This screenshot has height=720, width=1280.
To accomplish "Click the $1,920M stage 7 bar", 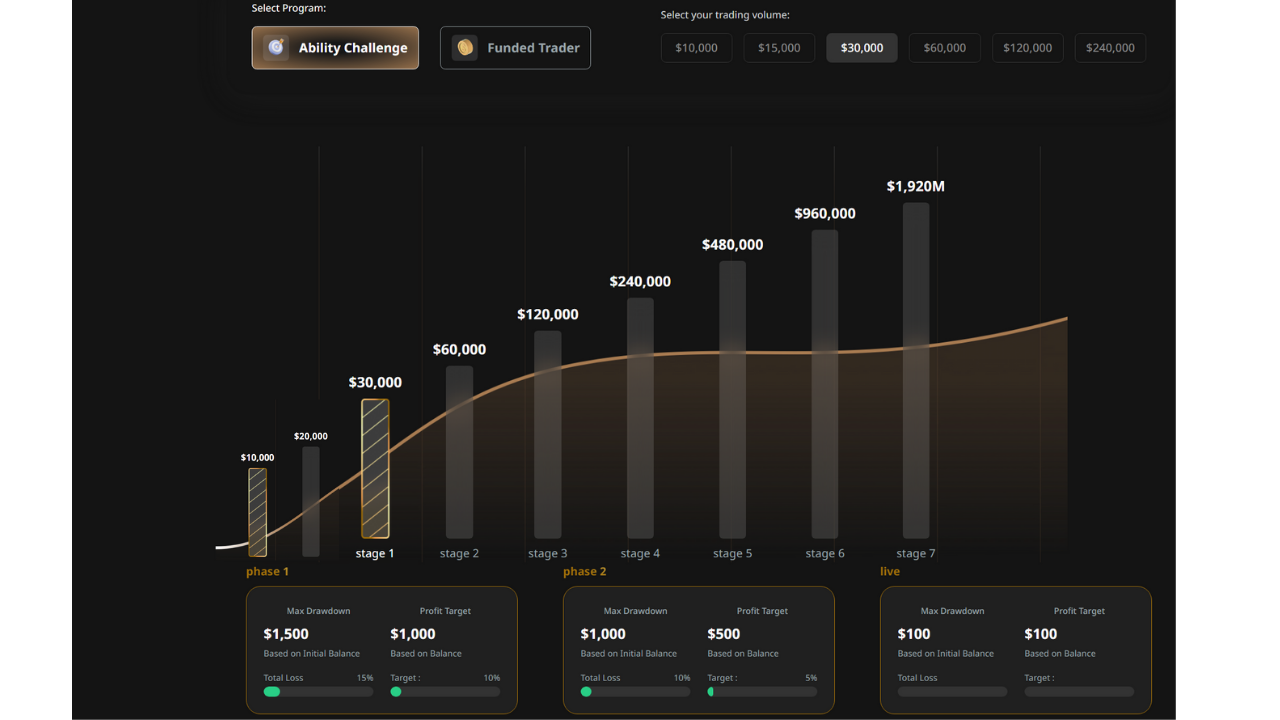I will [916, 370].
